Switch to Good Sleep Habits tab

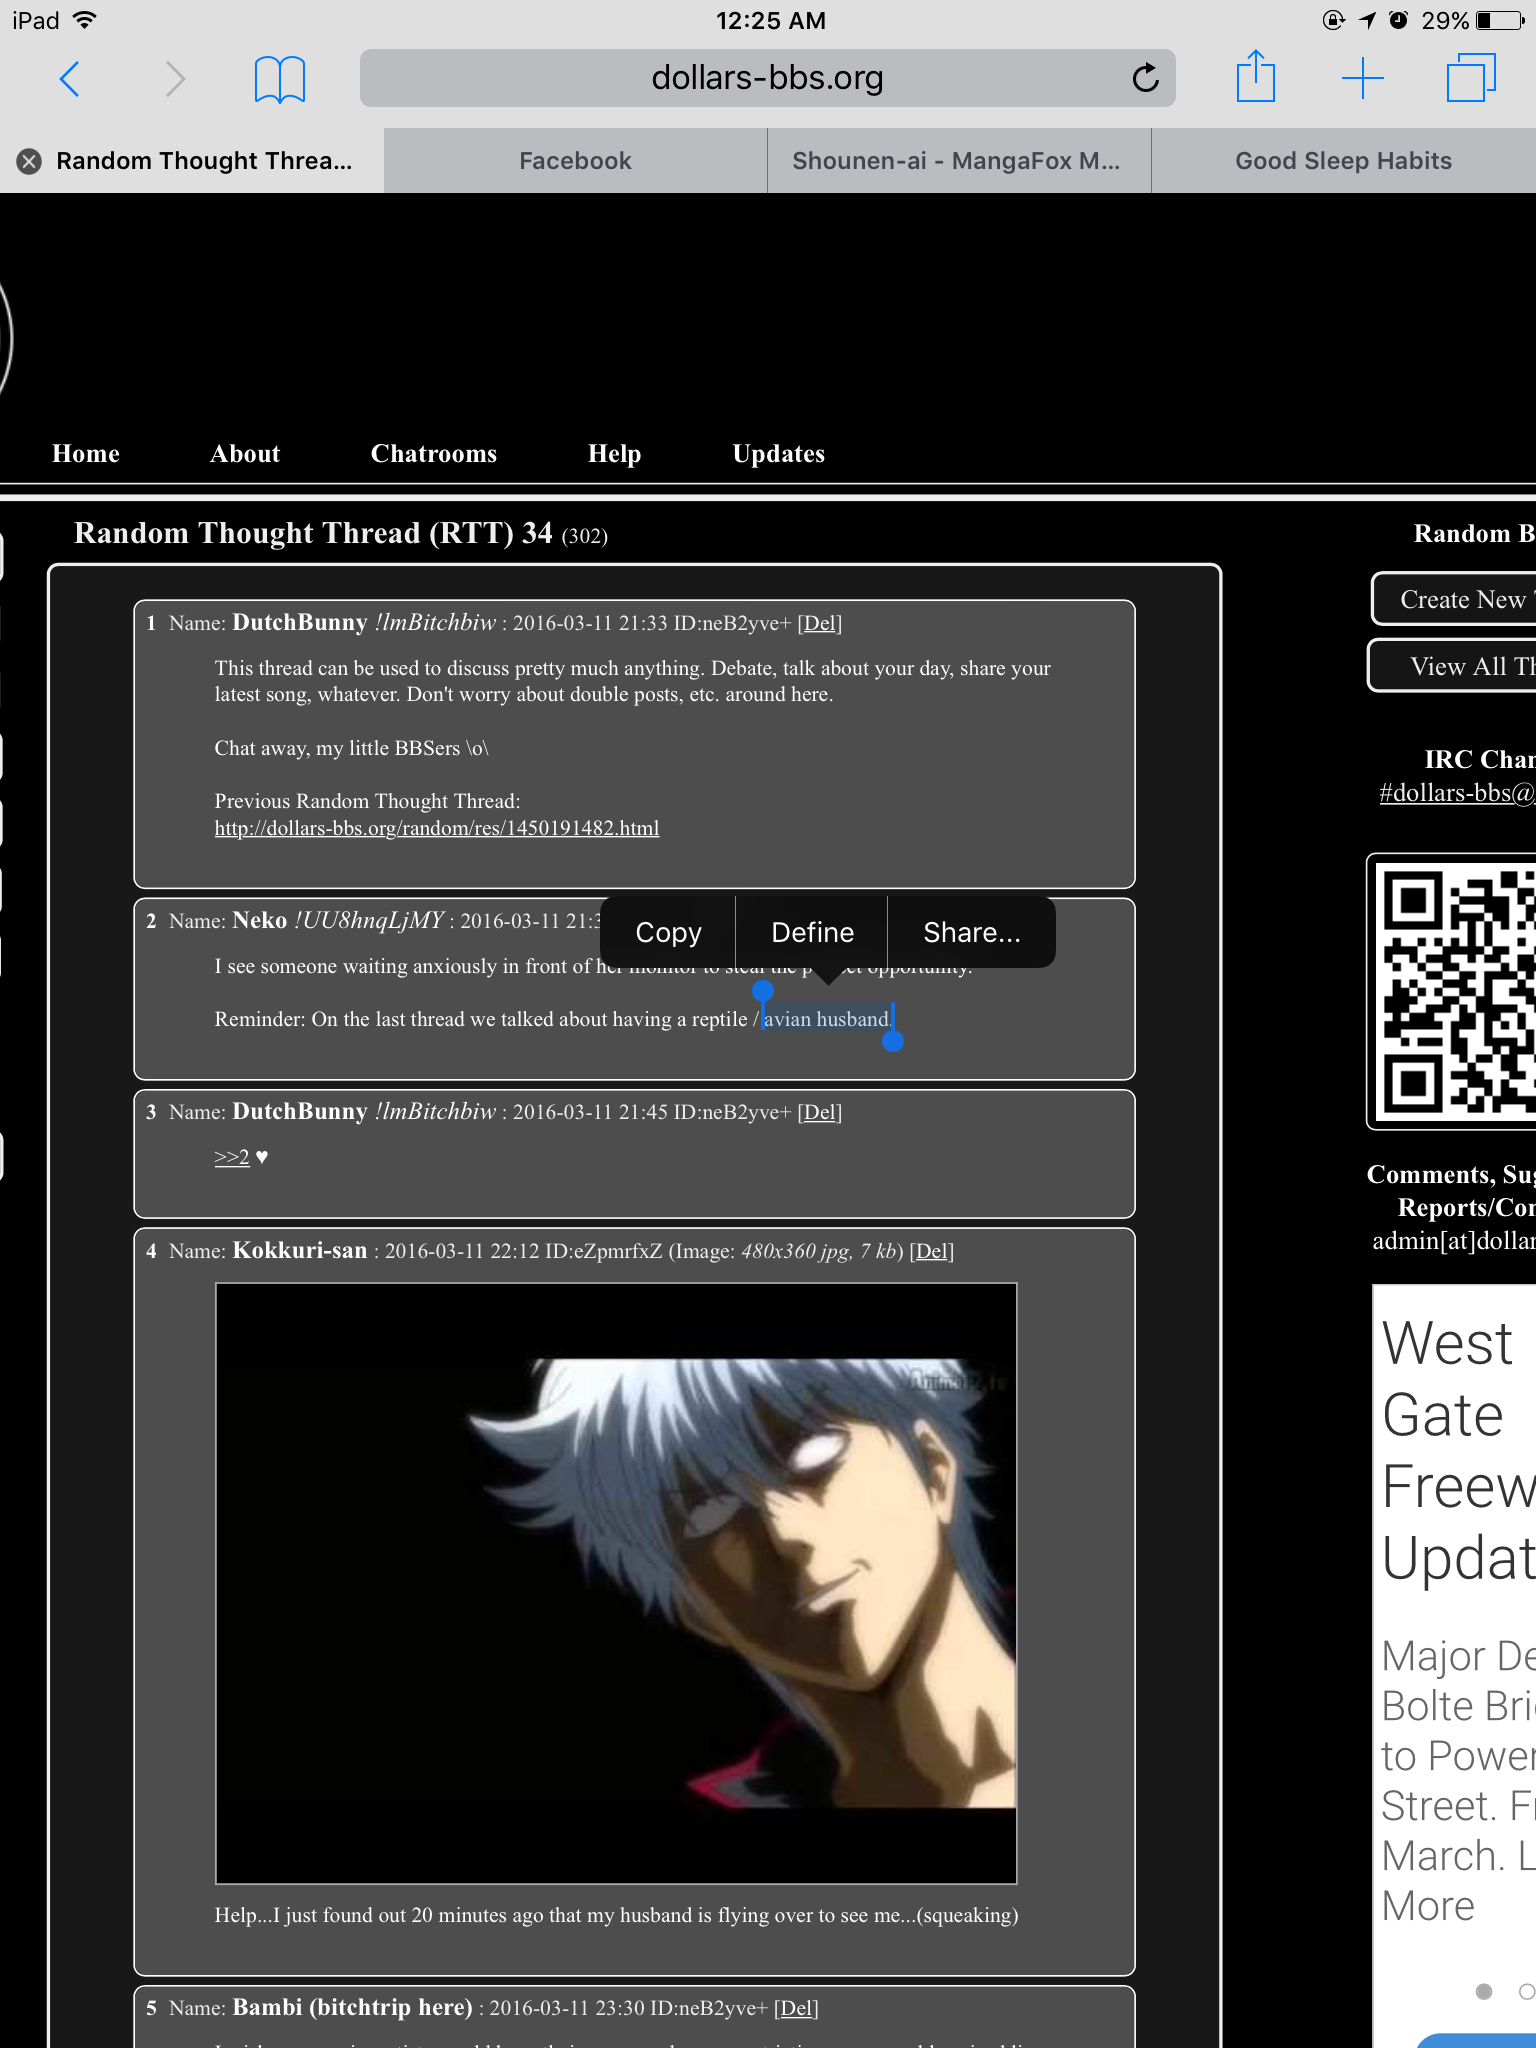coord(1343,161)
